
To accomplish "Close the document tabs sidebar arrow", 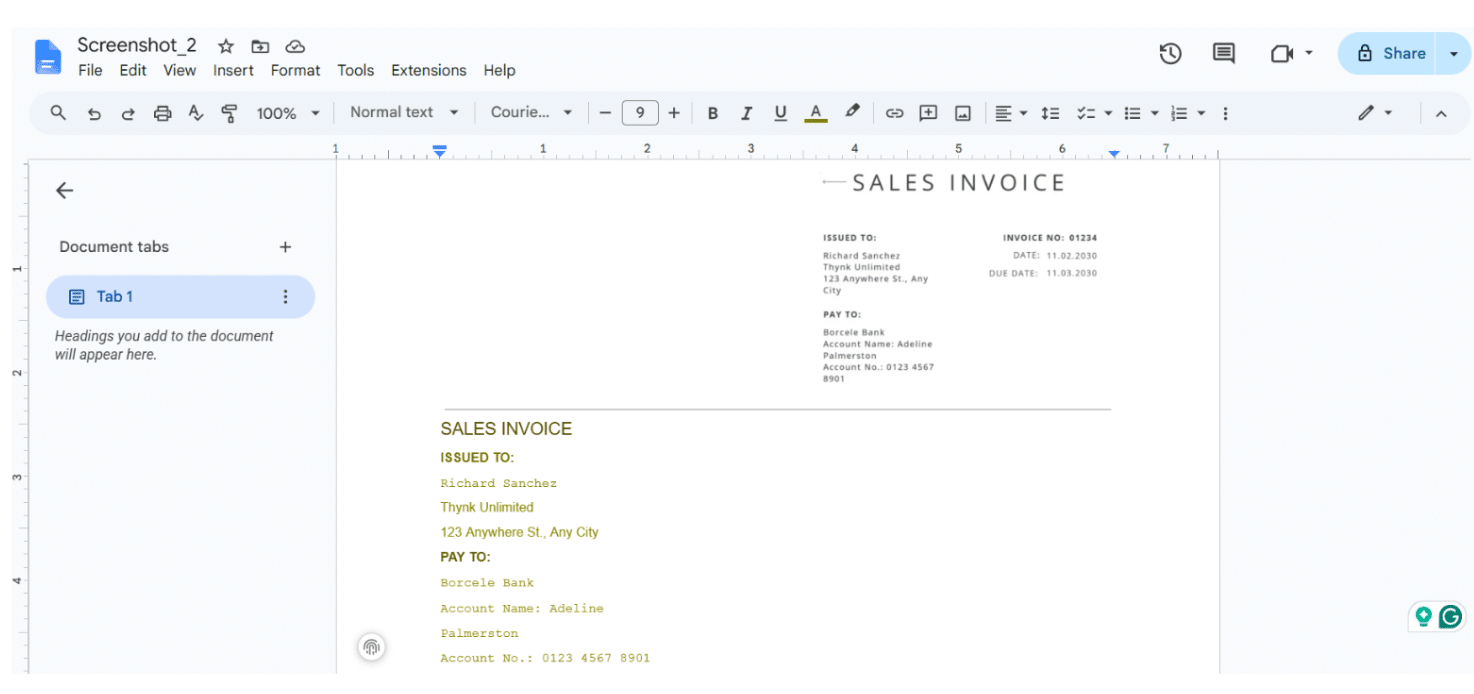I will click(65, 190).
